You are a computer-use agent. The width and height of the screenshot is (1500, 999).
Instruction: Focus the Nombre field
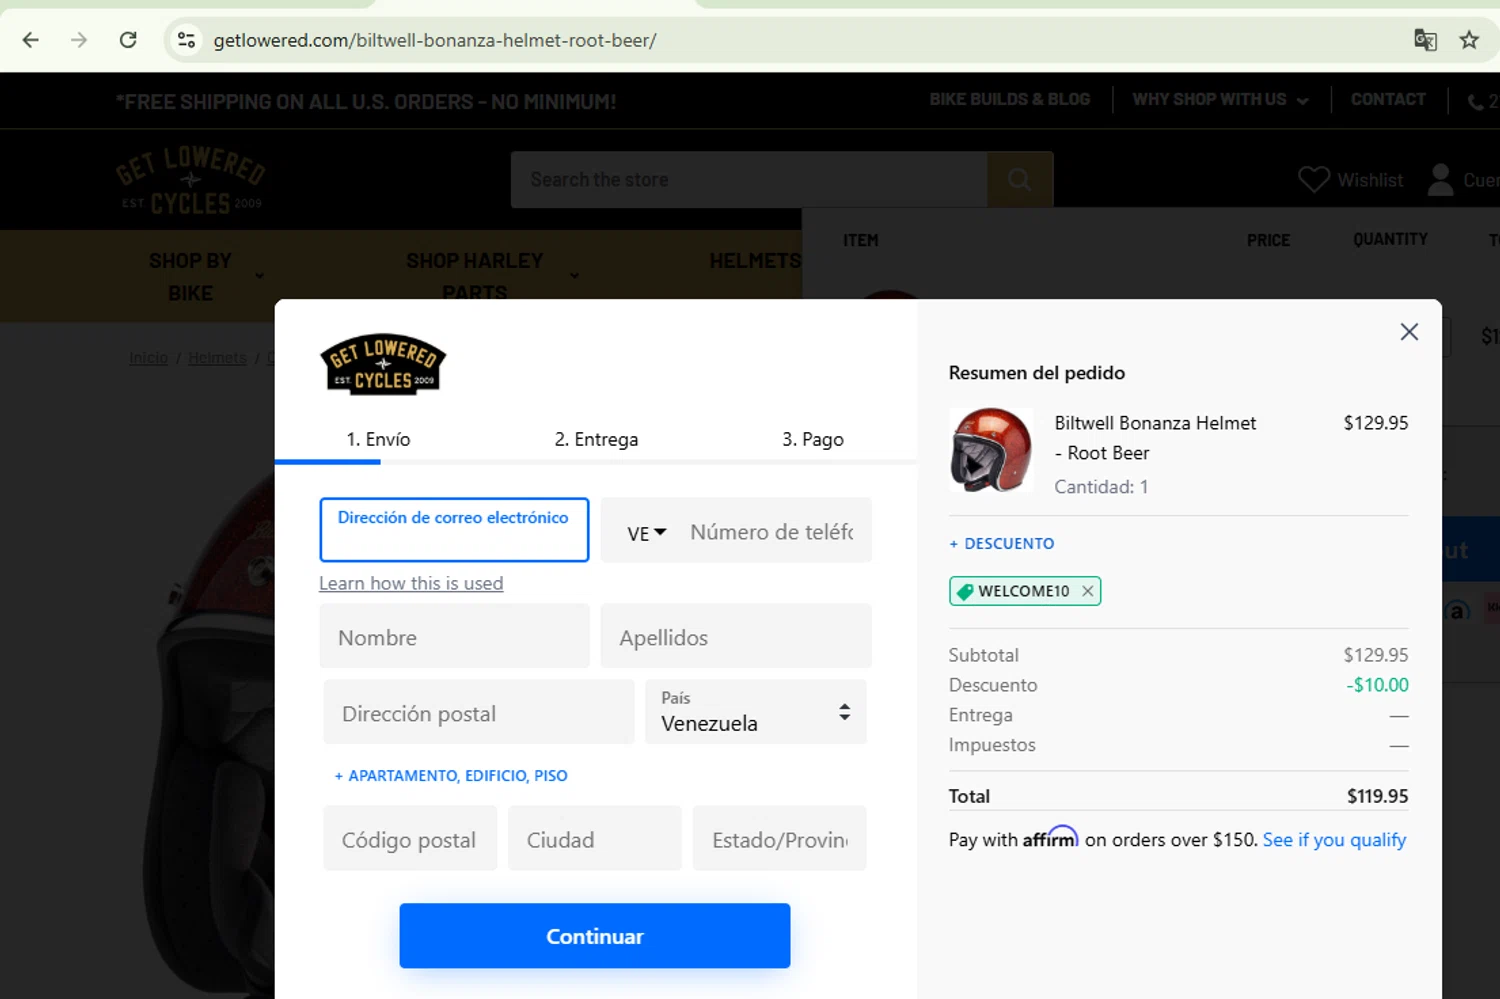pos(454,636)
